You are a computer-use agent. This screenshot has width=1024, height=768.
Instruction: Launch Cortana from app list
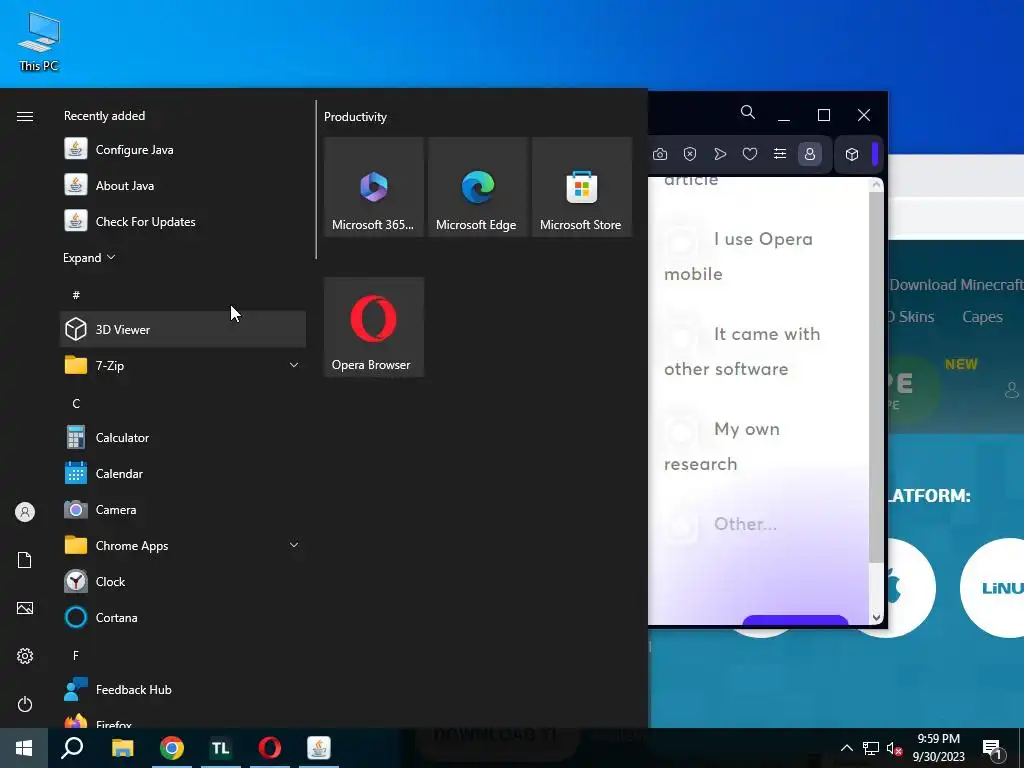[x=183, y=617]
